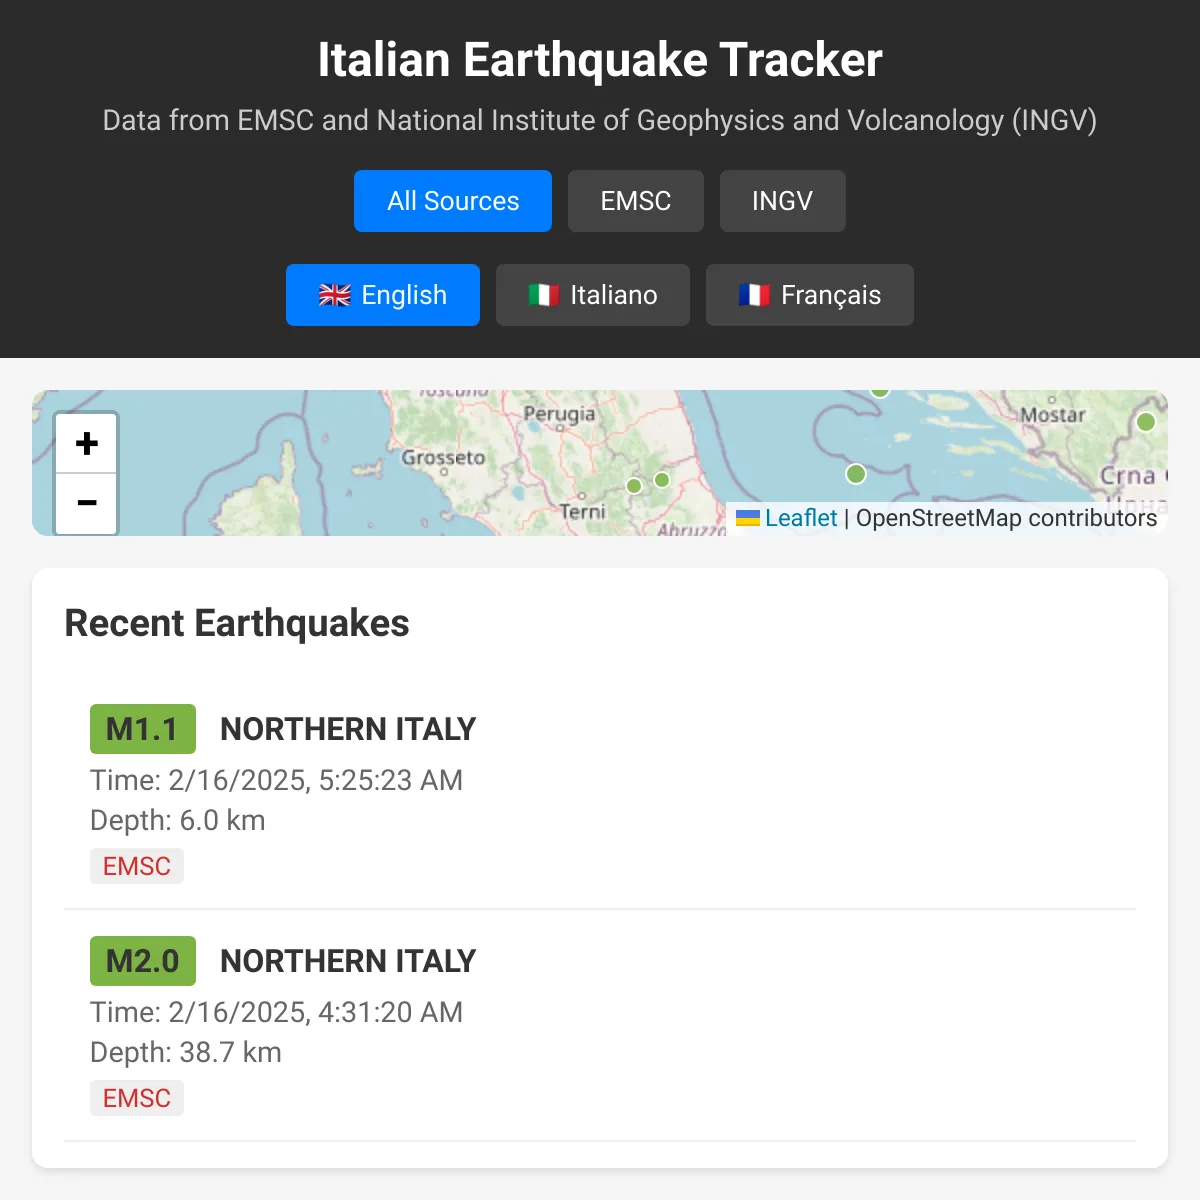This screenshot has width=1200, height=1200.
Task: Zoom out of the earthquake map
Action: [x=86, y=503]
